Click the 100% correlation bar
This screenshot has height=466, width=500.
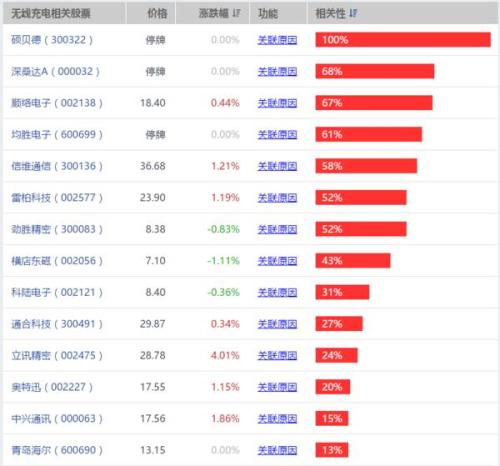[x=403, y=40]
